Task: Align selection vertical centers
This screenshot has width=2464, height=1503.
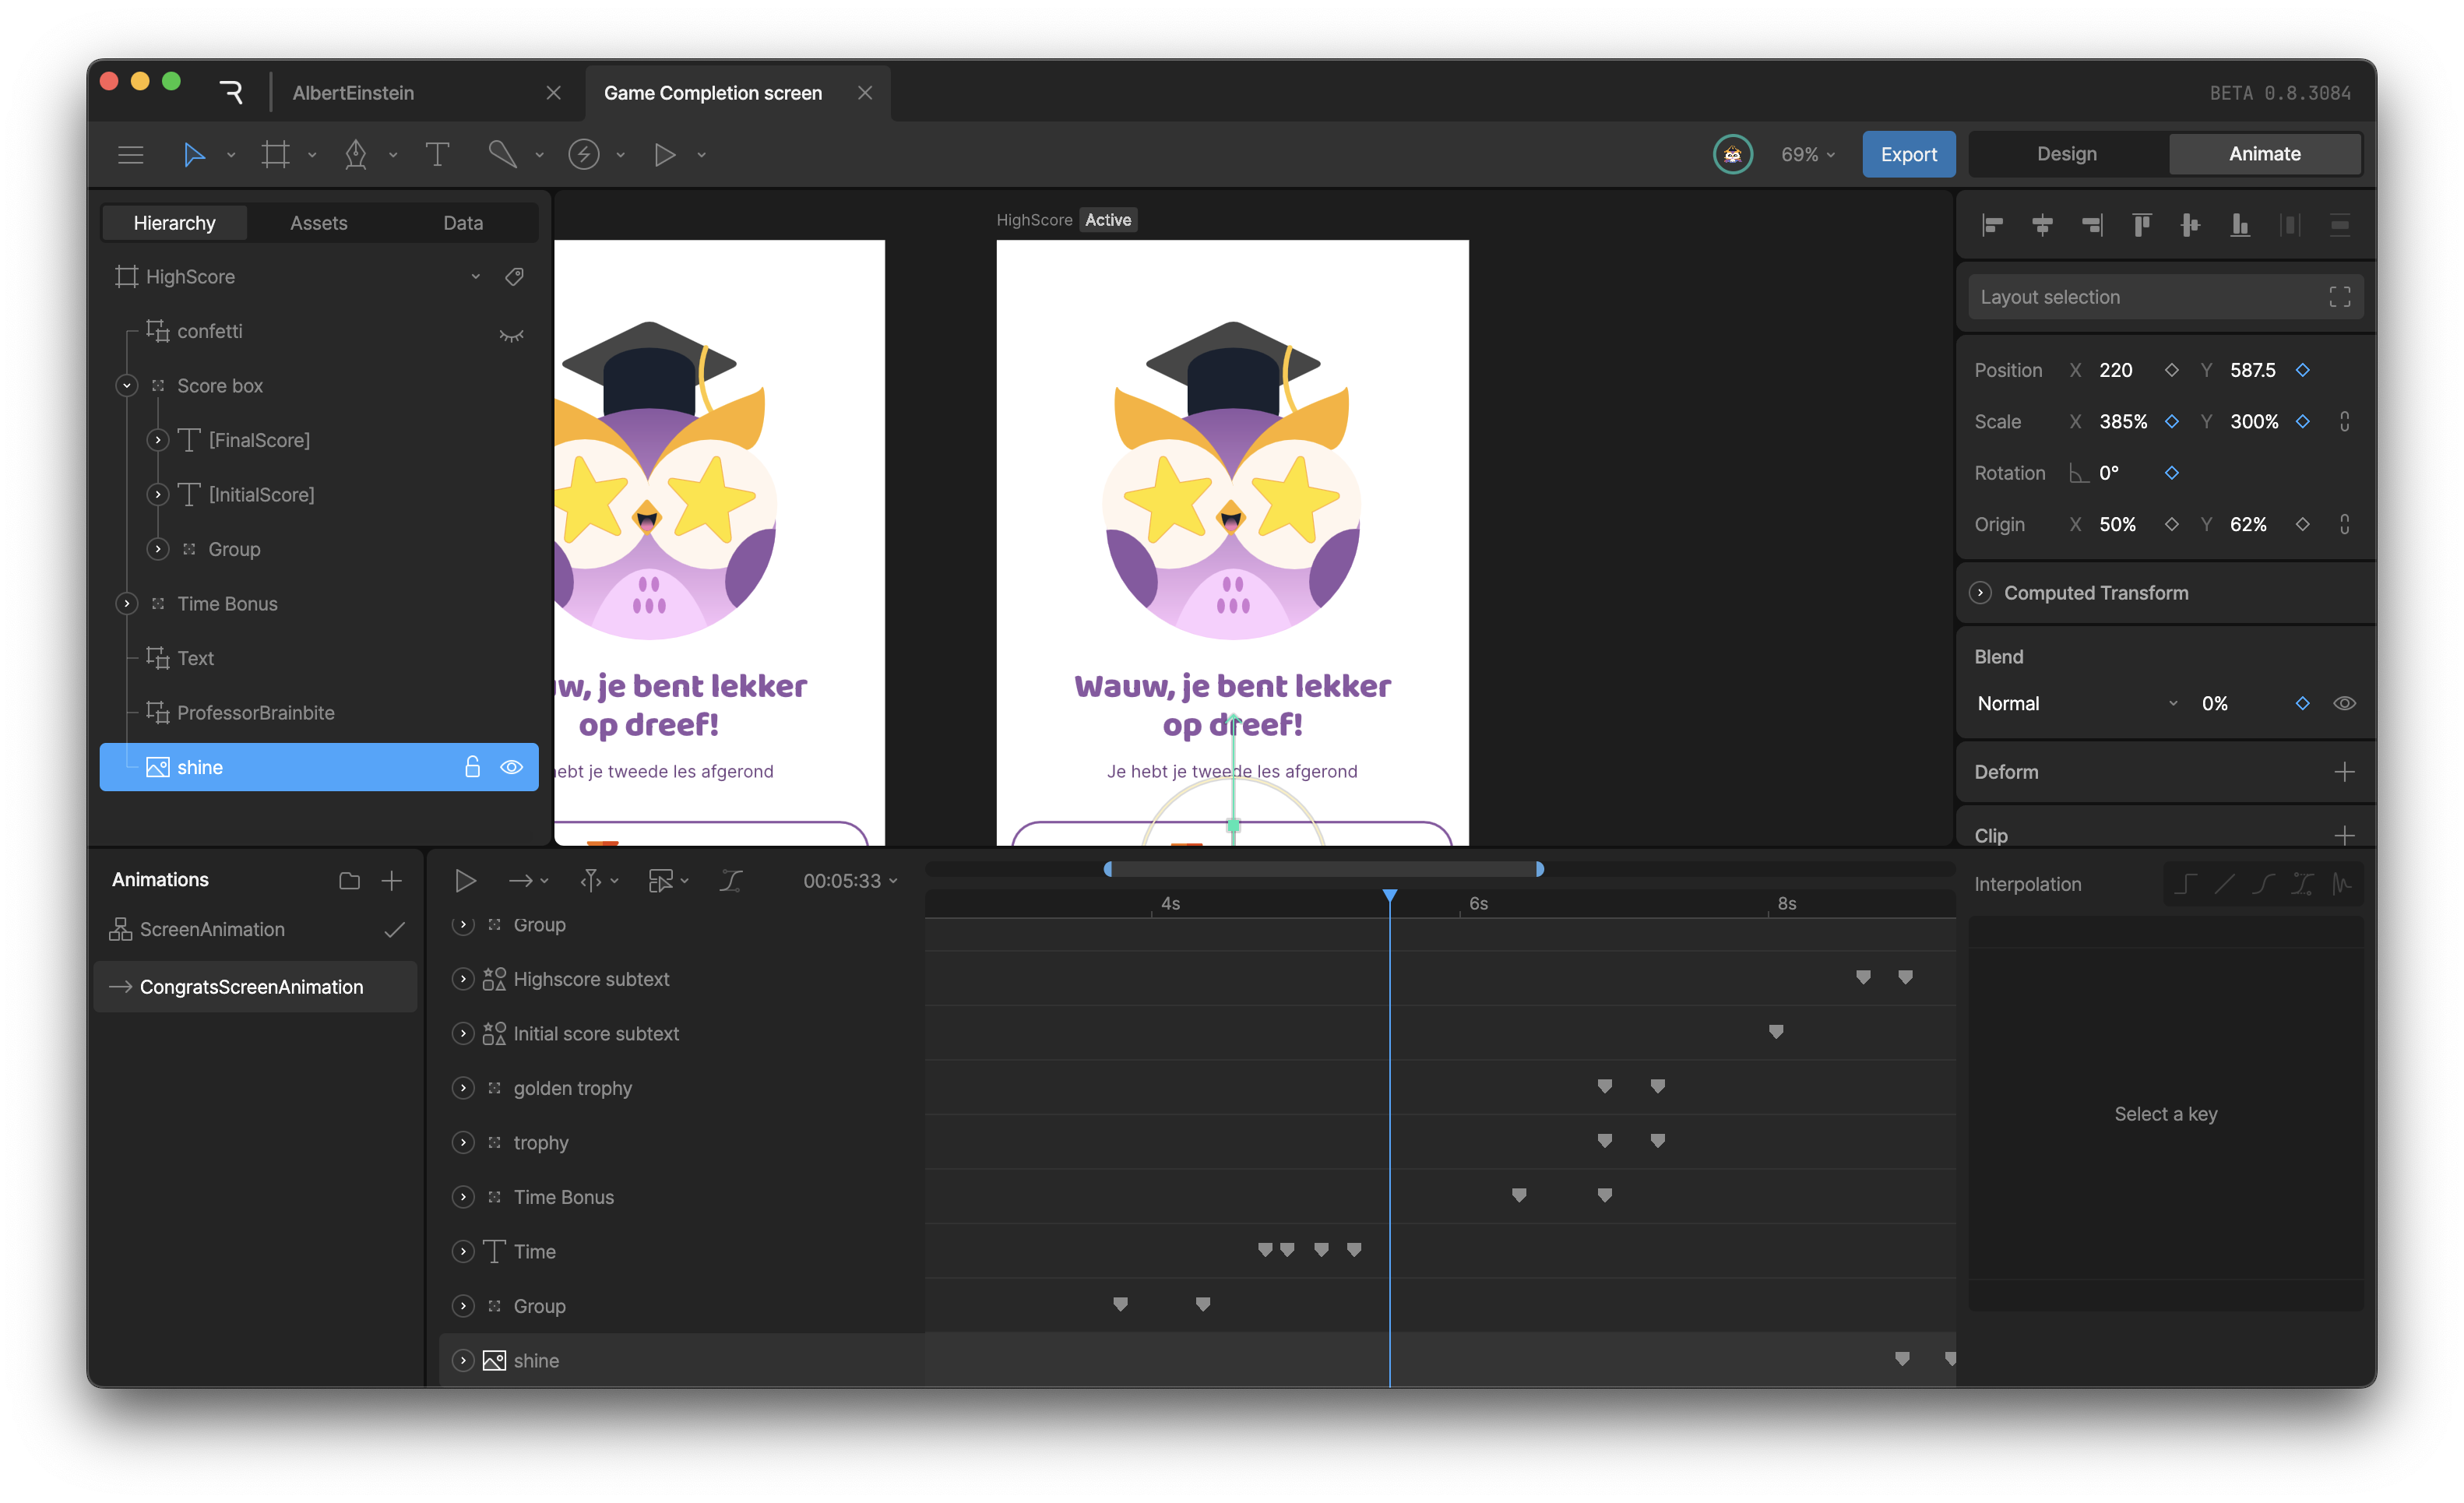Action: pos(2190,225)
